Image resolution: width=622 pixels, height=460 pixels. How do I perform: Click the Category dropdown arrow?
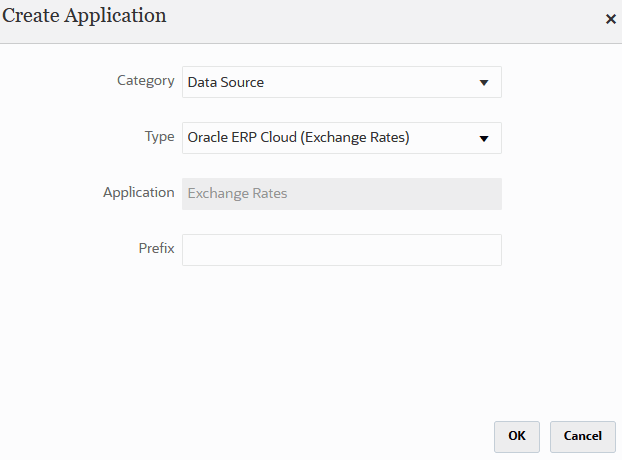point(483,82)
